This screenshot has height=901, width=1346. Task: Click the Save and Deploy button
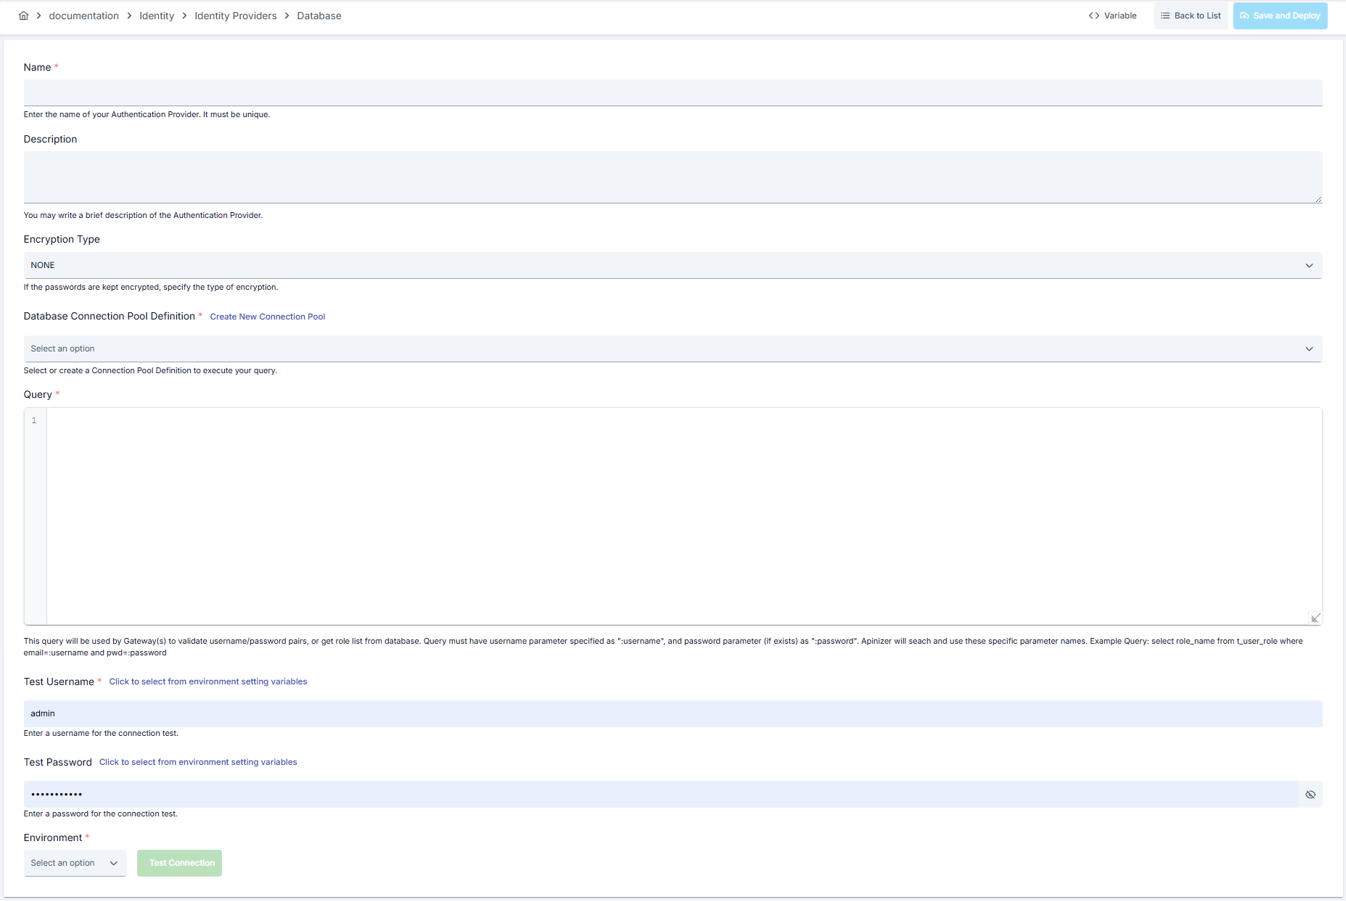(x=1280, y=16)
